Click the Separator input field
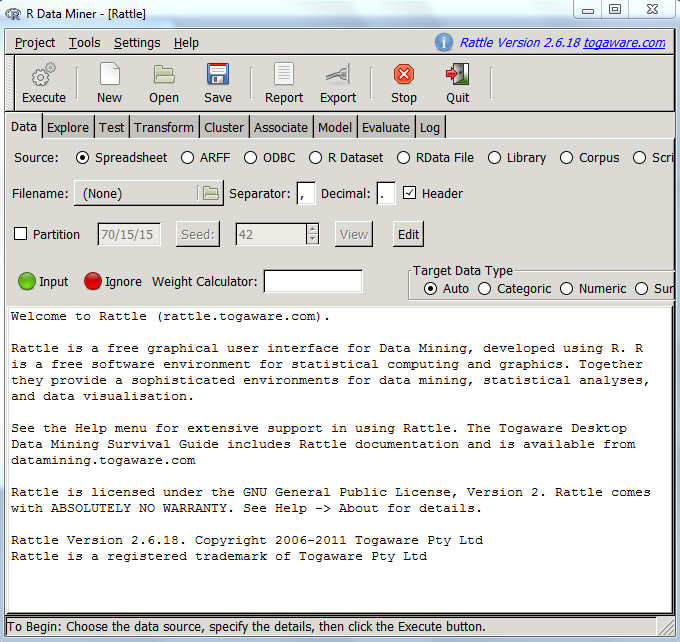Image resolution: width=680 pixels, height=642 pixels. 306,193
